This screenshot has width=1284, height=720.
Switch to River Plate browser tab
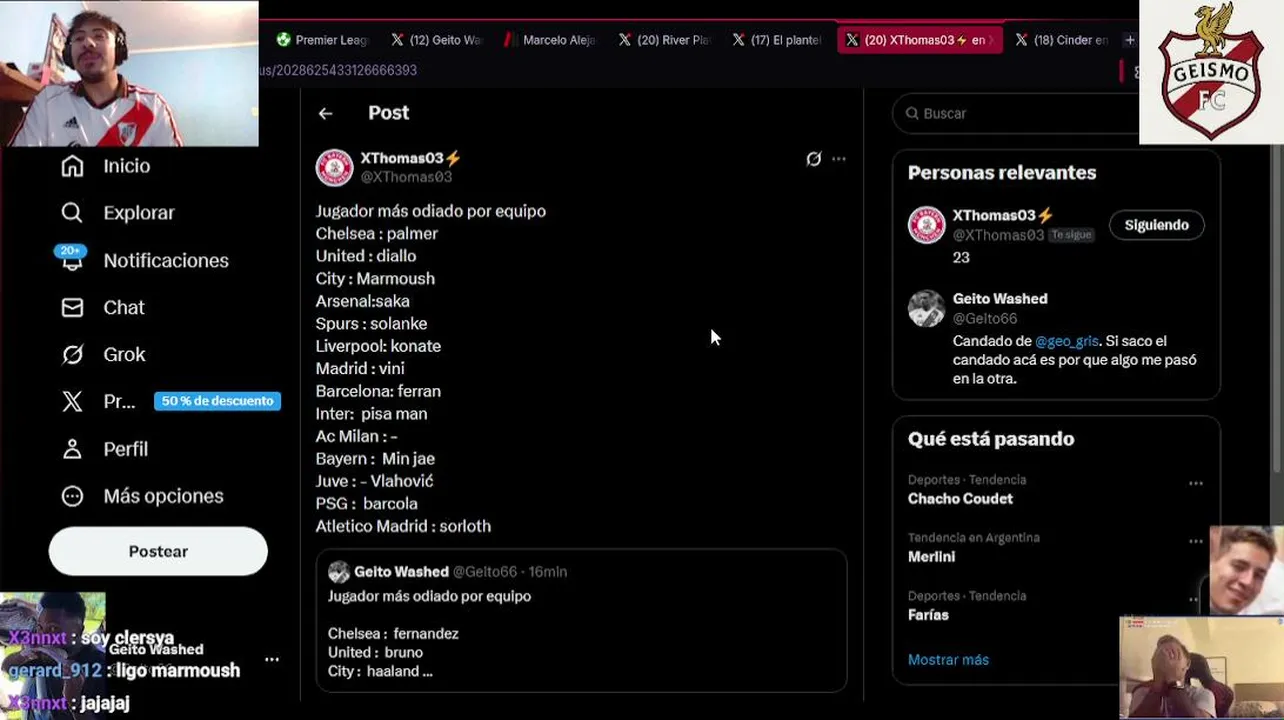click(664, 40)
